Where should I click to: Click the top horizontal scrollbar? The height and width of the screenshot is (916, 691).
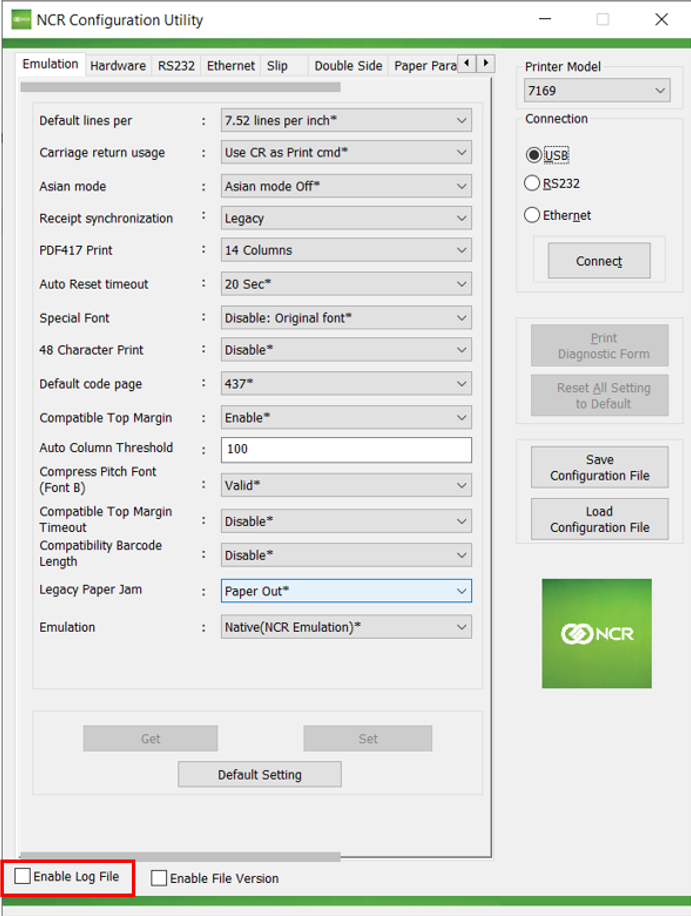[x=180, y=87]
